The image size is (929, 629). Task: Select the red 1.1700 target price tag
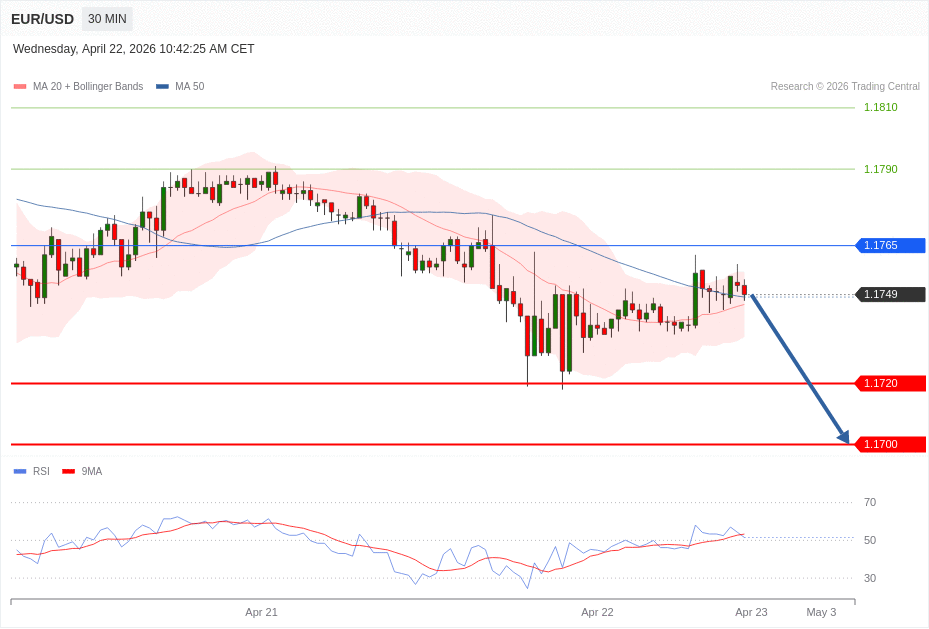pos(890,444)
